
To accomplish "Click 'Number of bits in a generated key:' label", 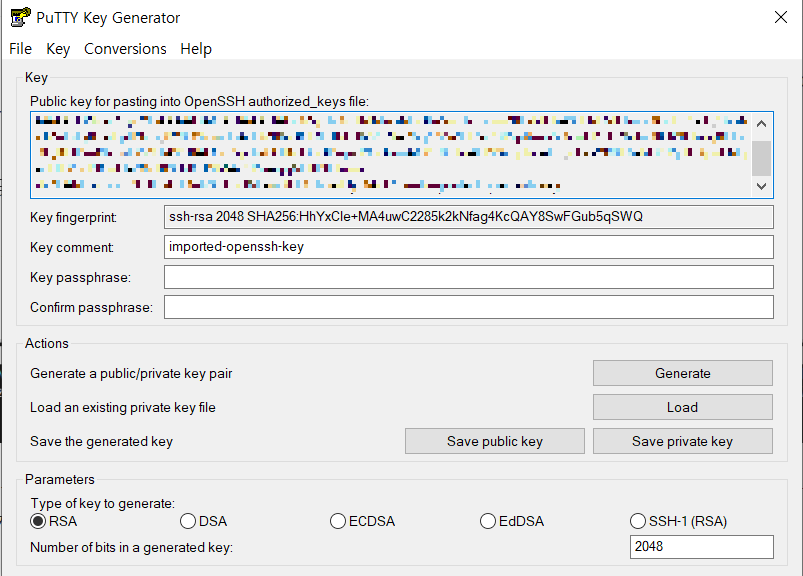I will pos(132,547).
